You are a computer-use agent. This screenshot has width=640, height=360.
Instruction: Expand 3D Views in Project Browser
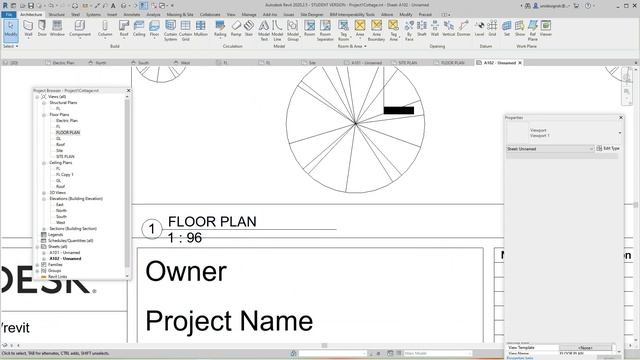(x=44, y=193)
